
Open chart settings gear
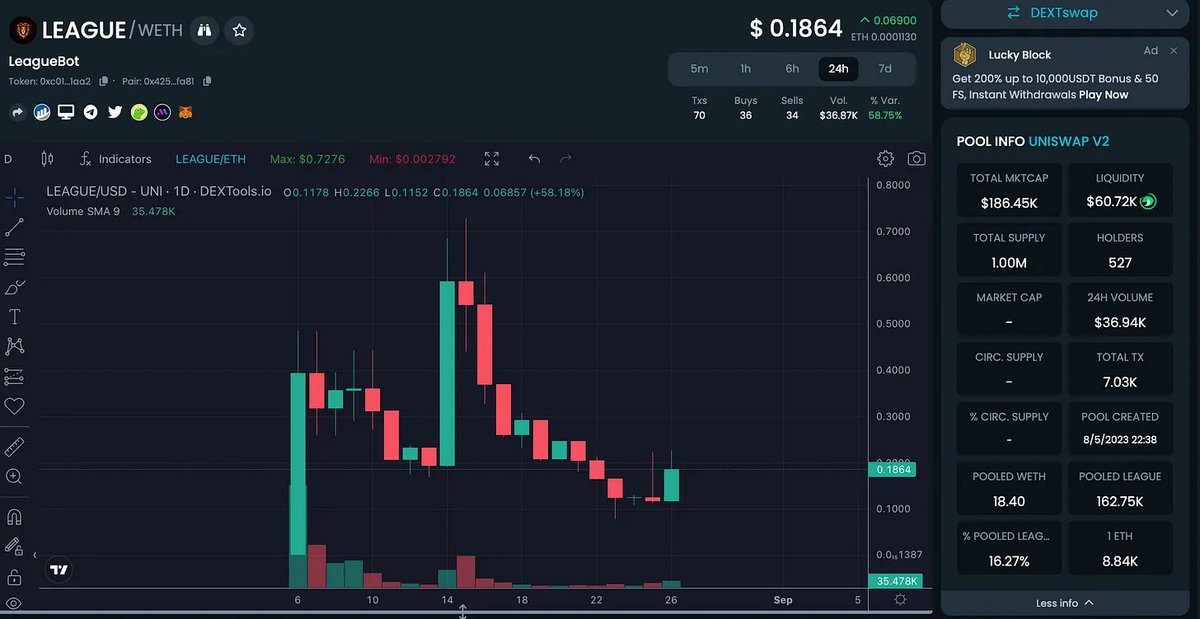tap(885, 159)
